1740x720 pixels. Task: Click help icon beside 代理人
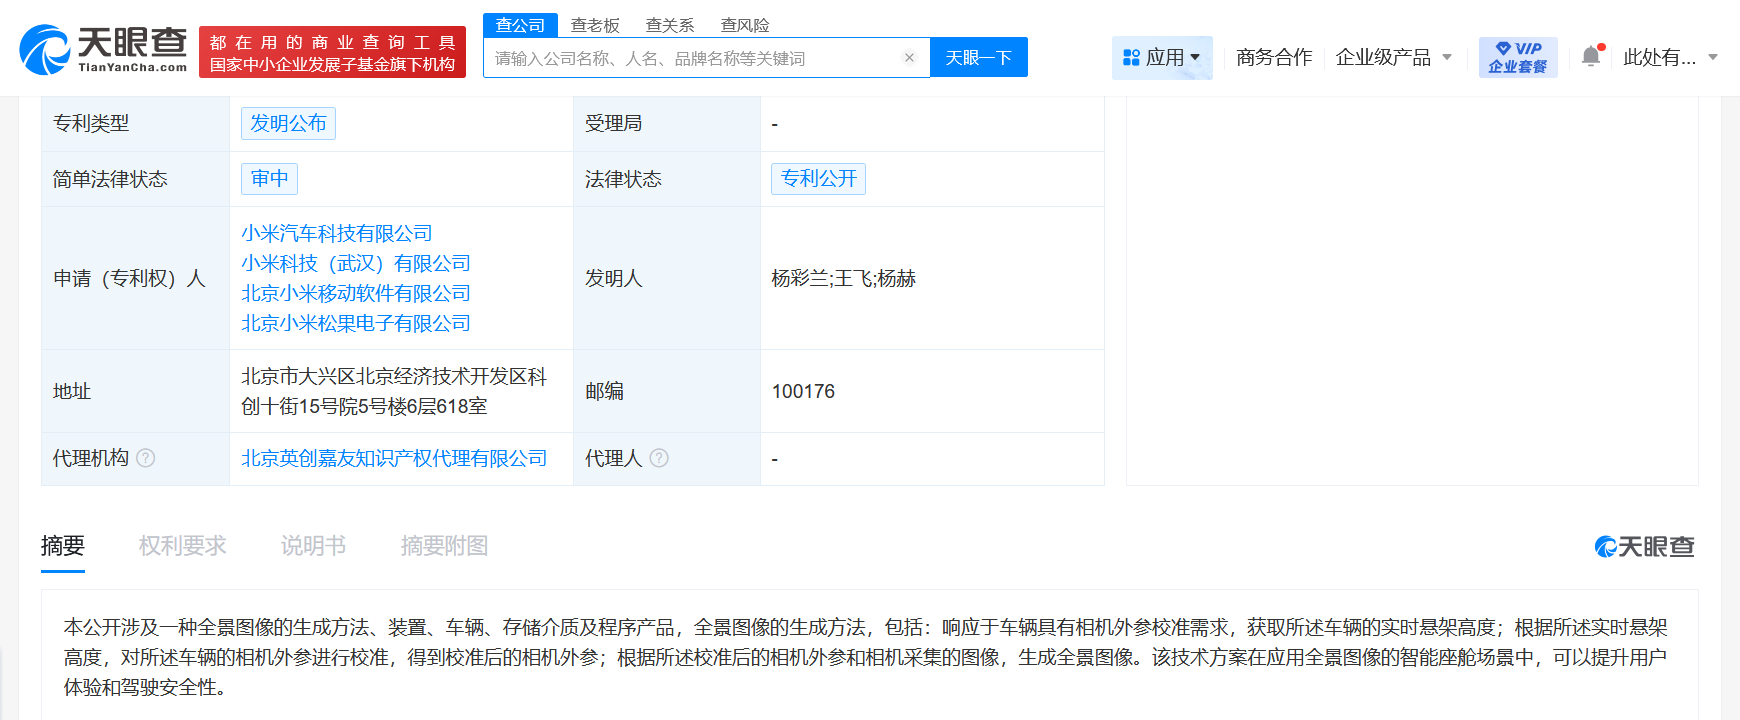point(659,458)
